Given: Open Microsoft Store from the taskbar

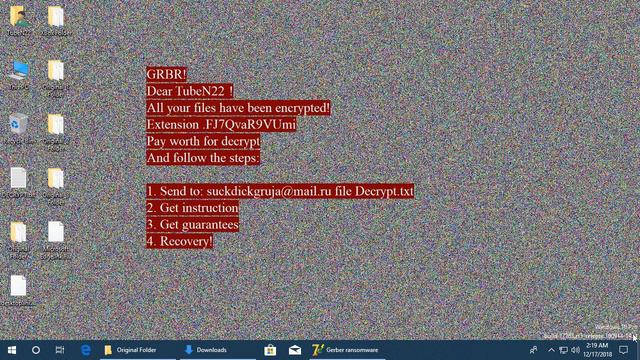Looking at the screenshot, I should pyautogui.click(x=270, y=350).
